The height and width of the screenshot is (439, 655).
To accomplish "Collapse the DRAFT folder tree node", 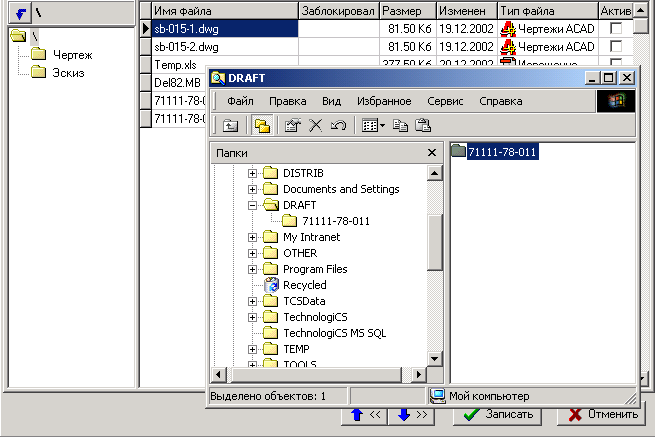I will [253, 205].
